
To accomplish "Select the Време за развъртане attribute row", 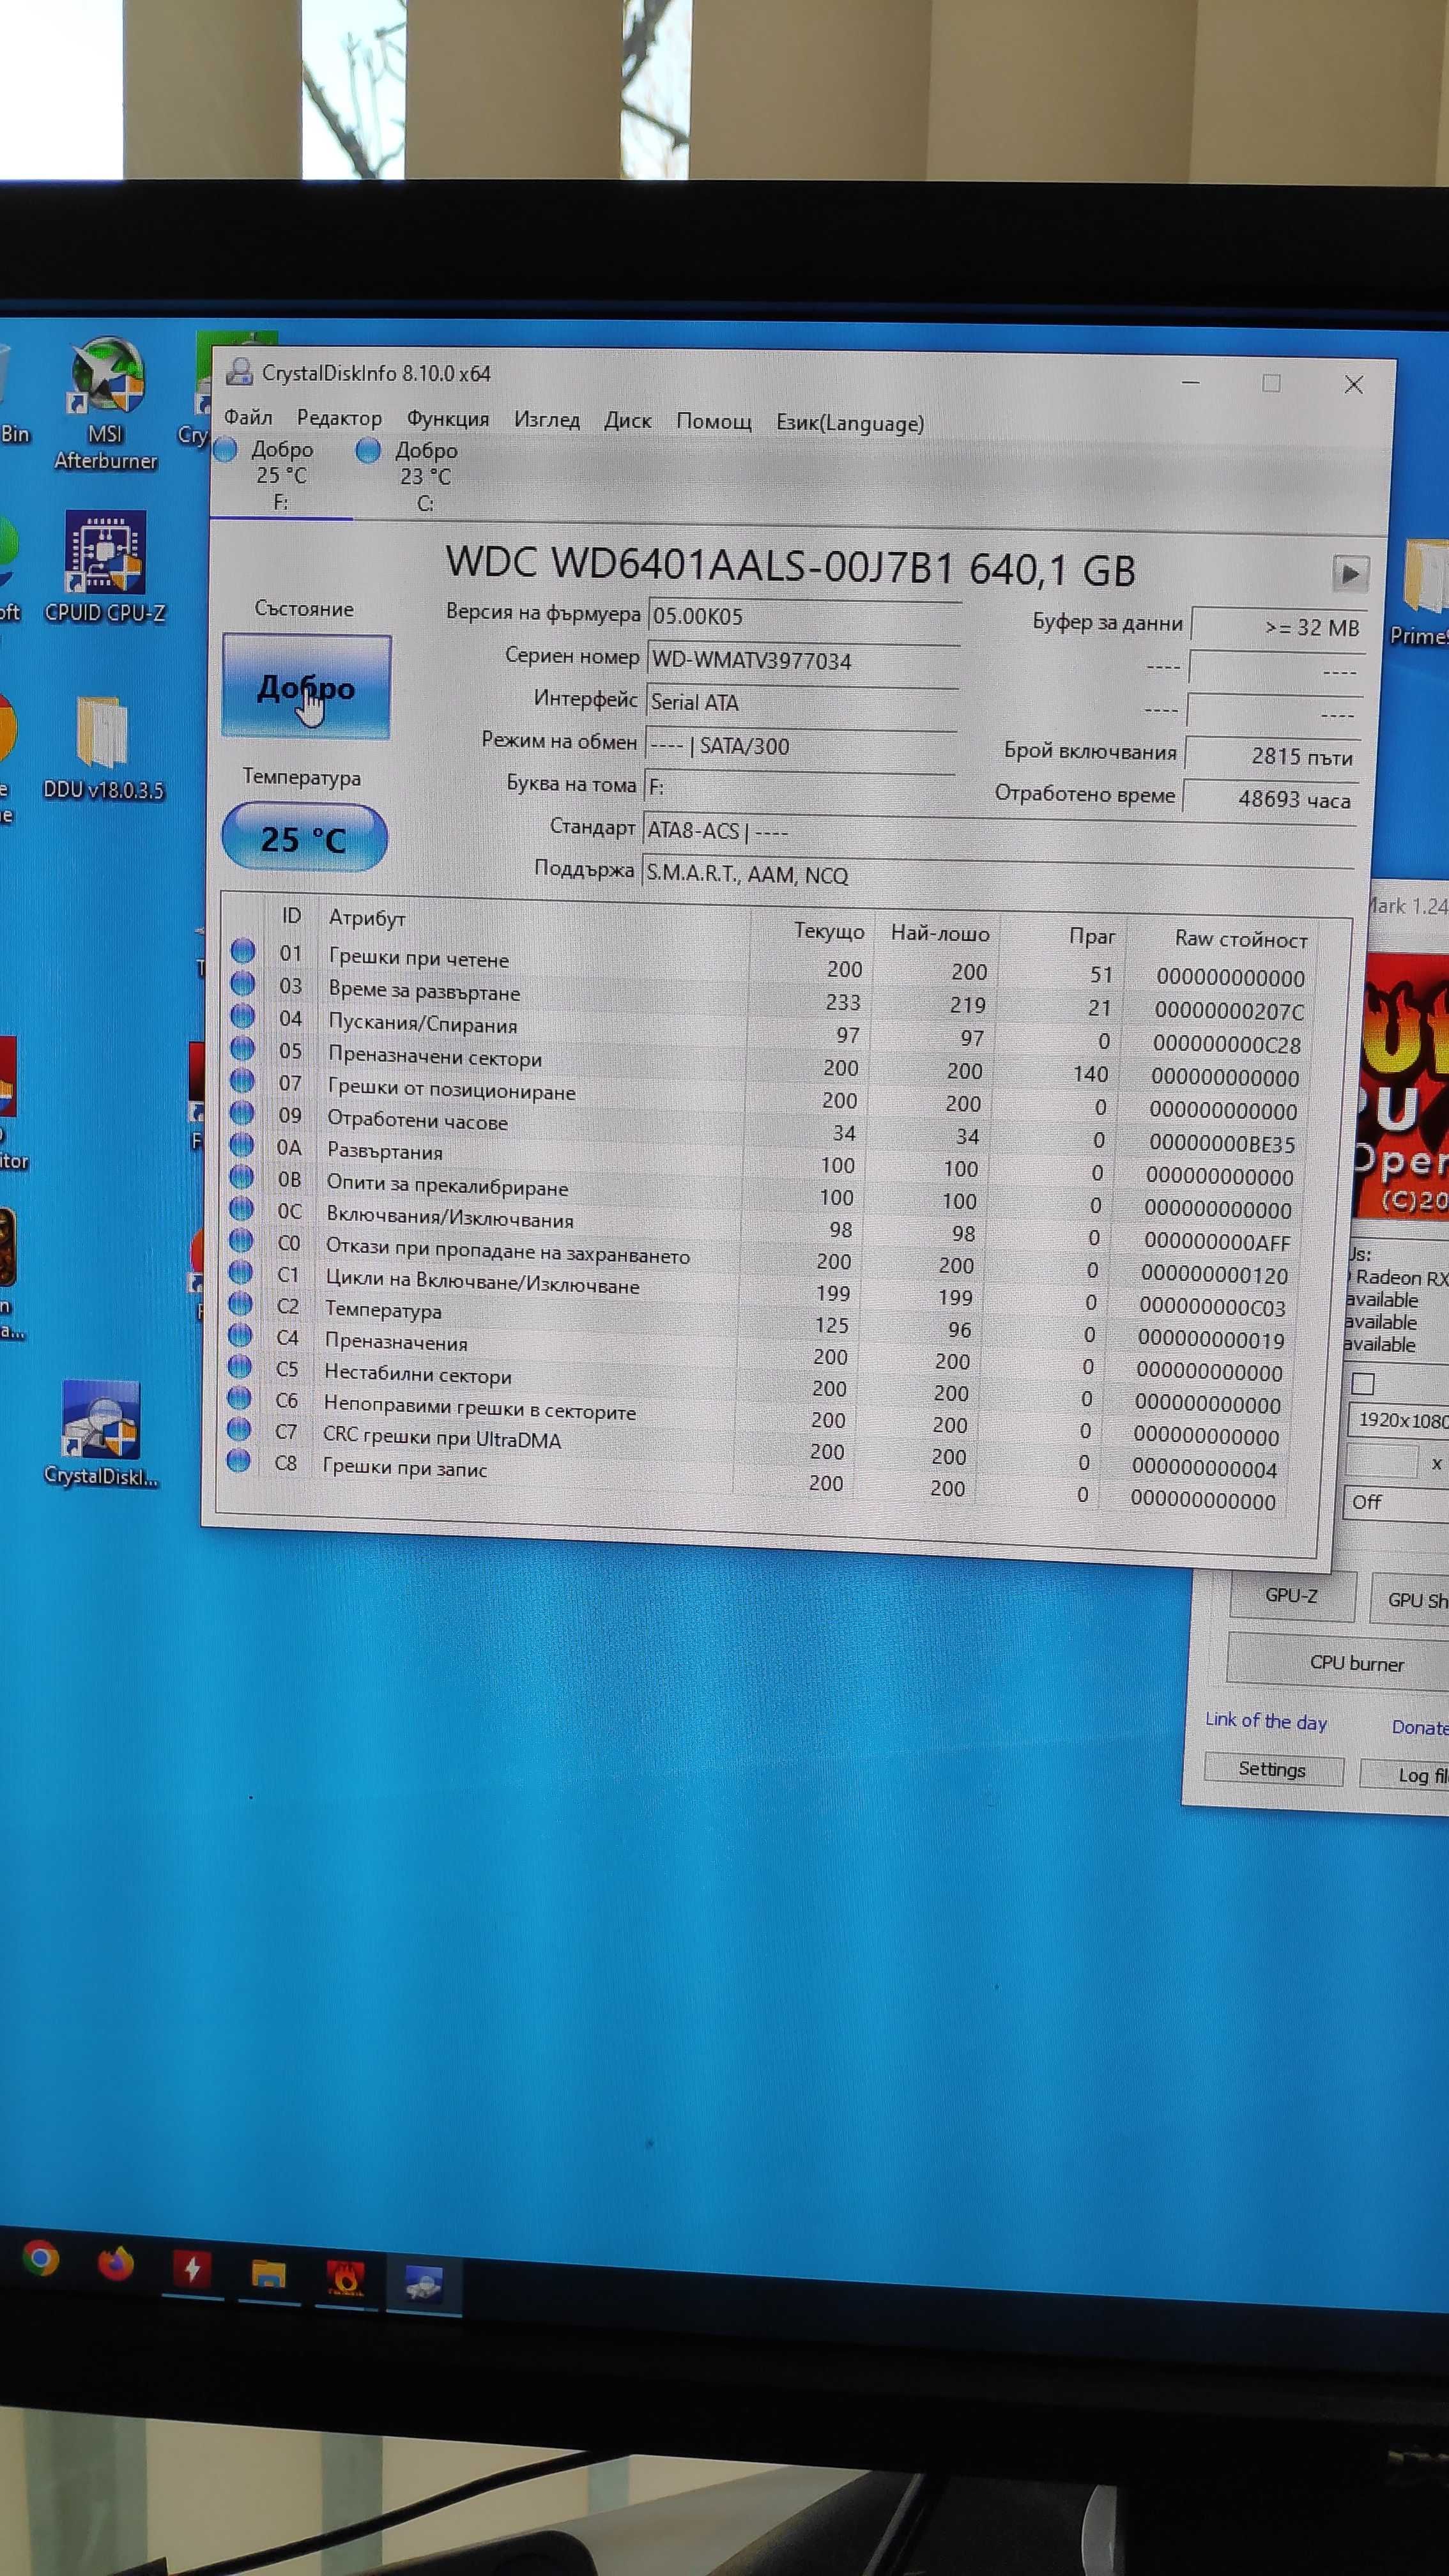I will click(x=767, y=998).
